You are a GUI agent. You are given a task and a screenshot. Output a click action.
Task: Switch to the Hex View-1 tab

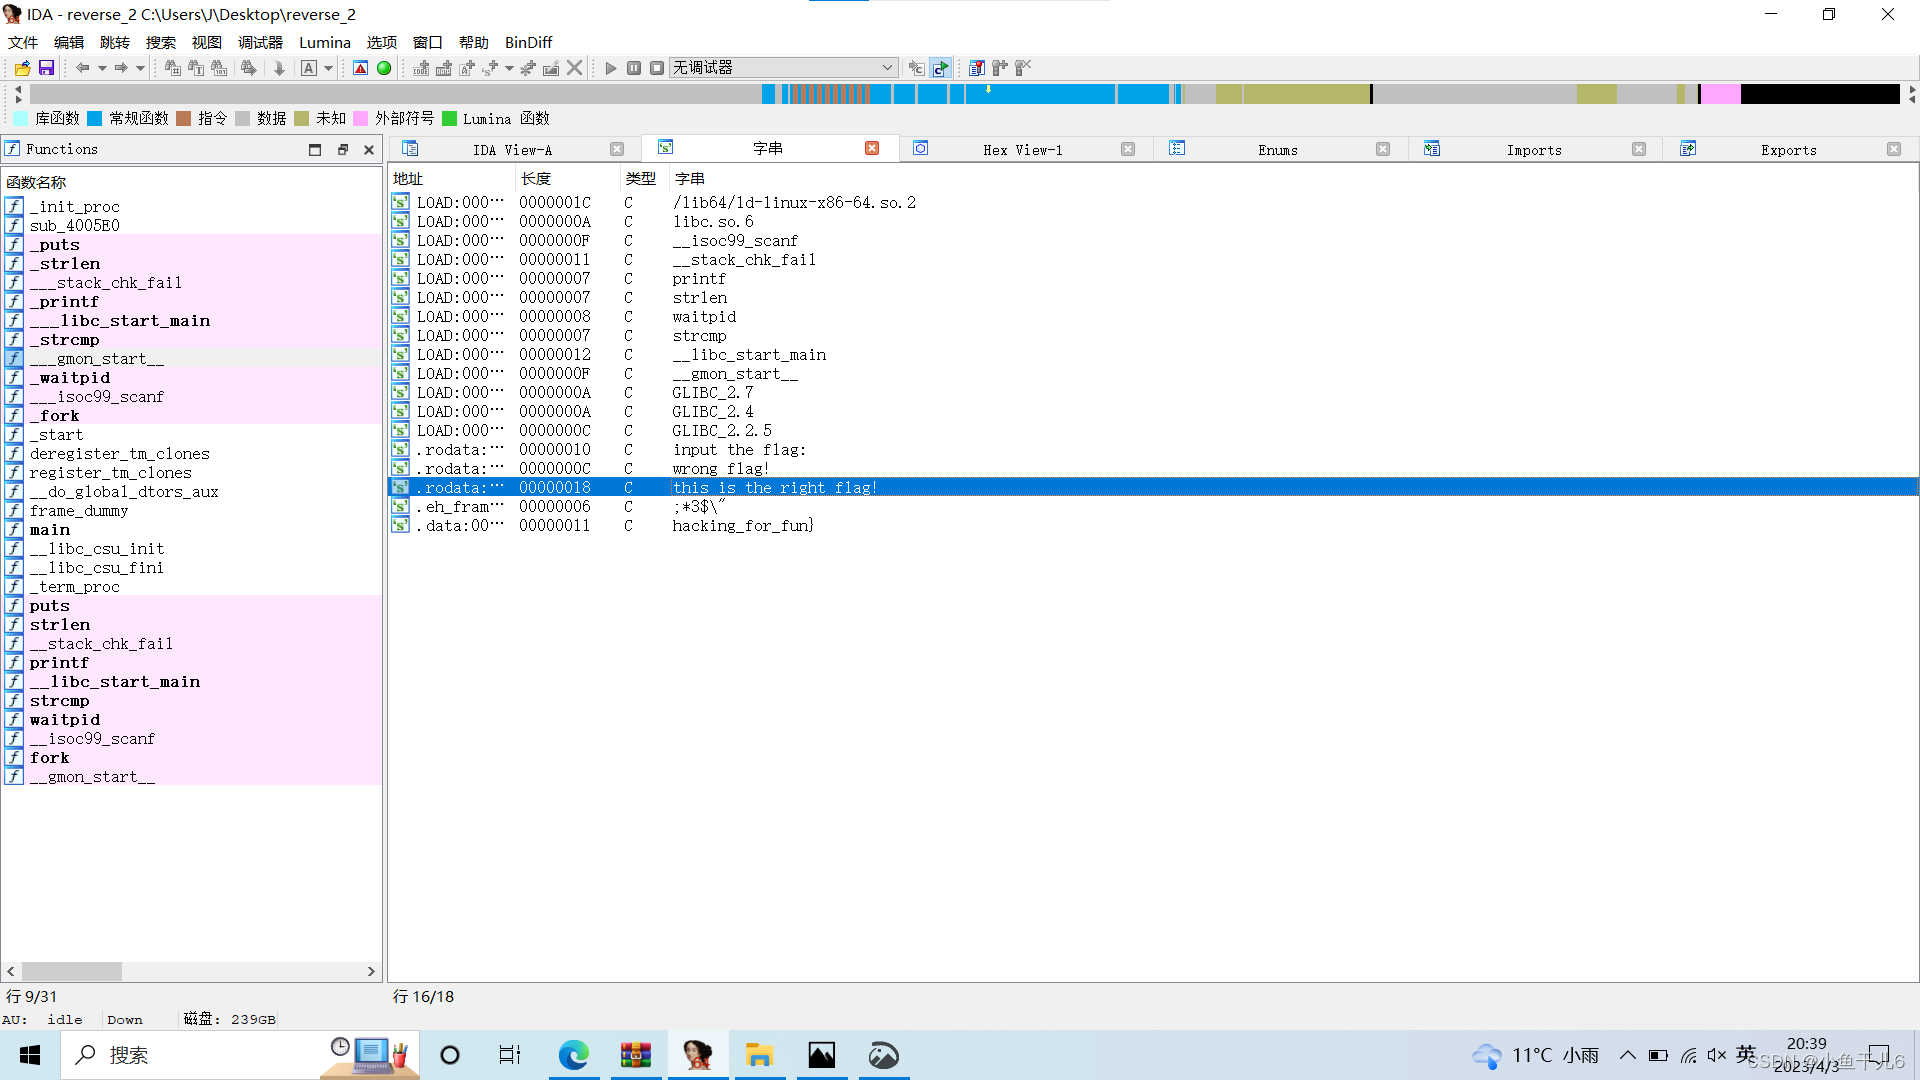coord(1023,149)
